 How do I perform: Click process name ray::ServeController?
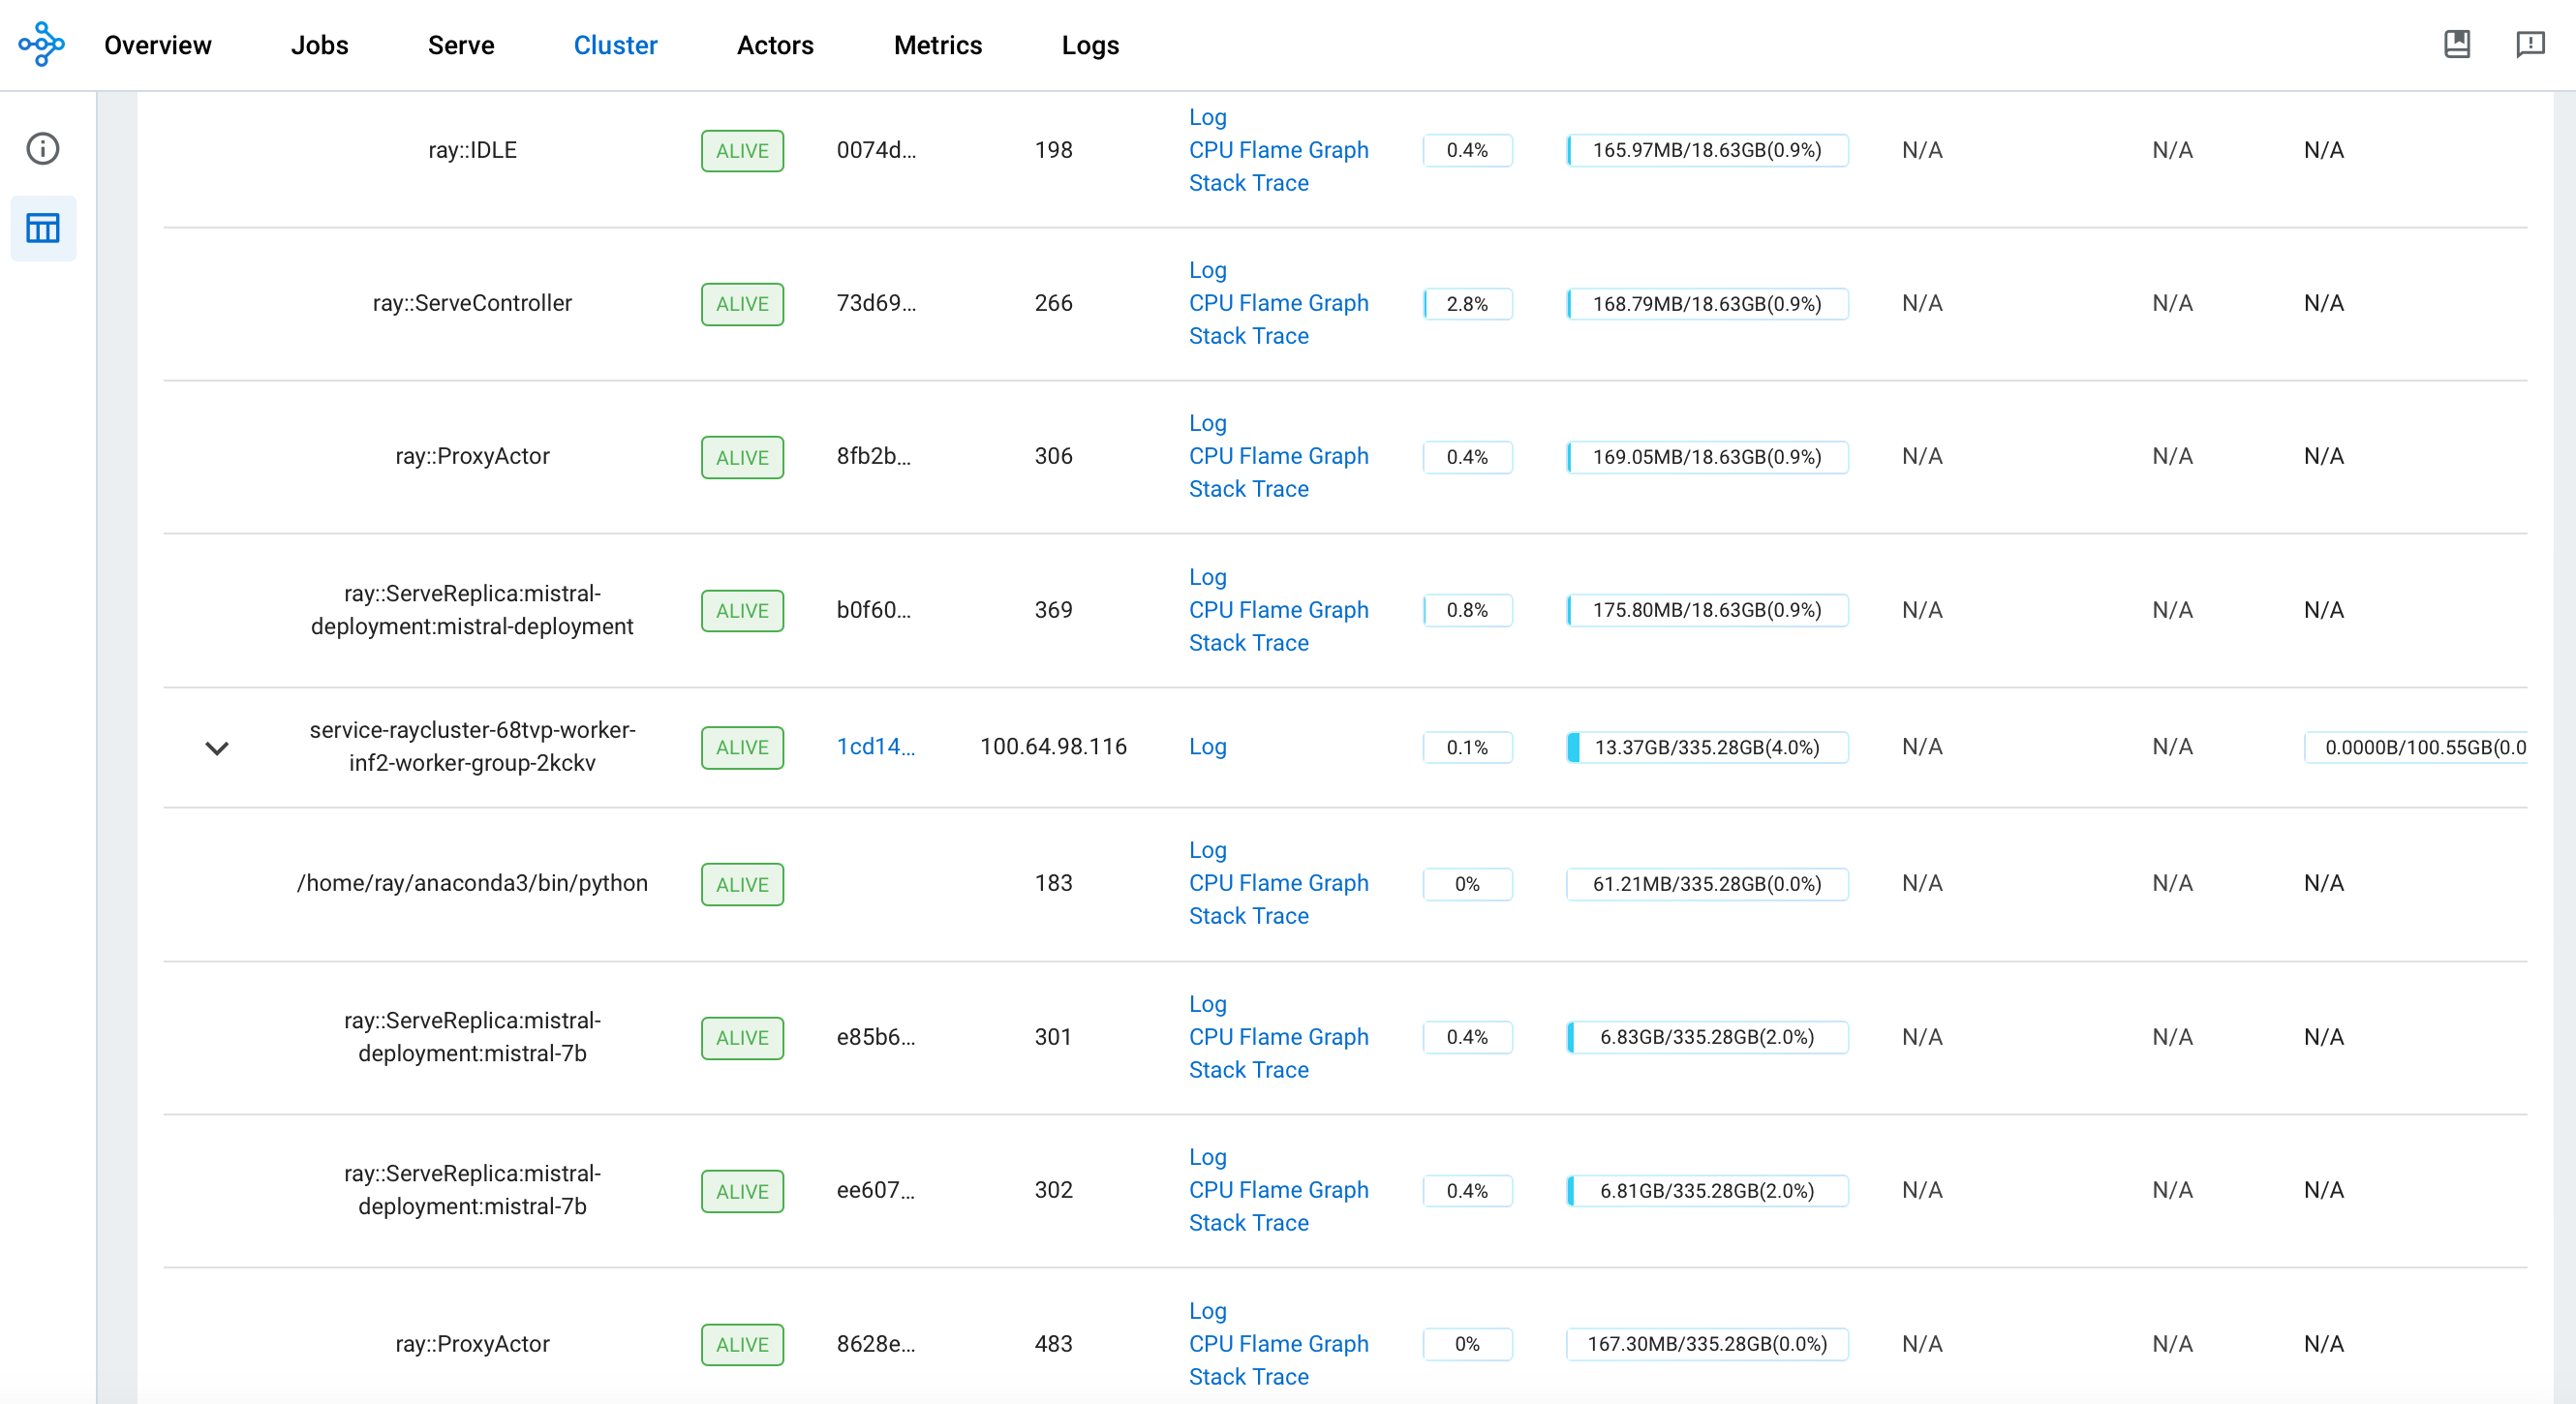click(472, 303)
